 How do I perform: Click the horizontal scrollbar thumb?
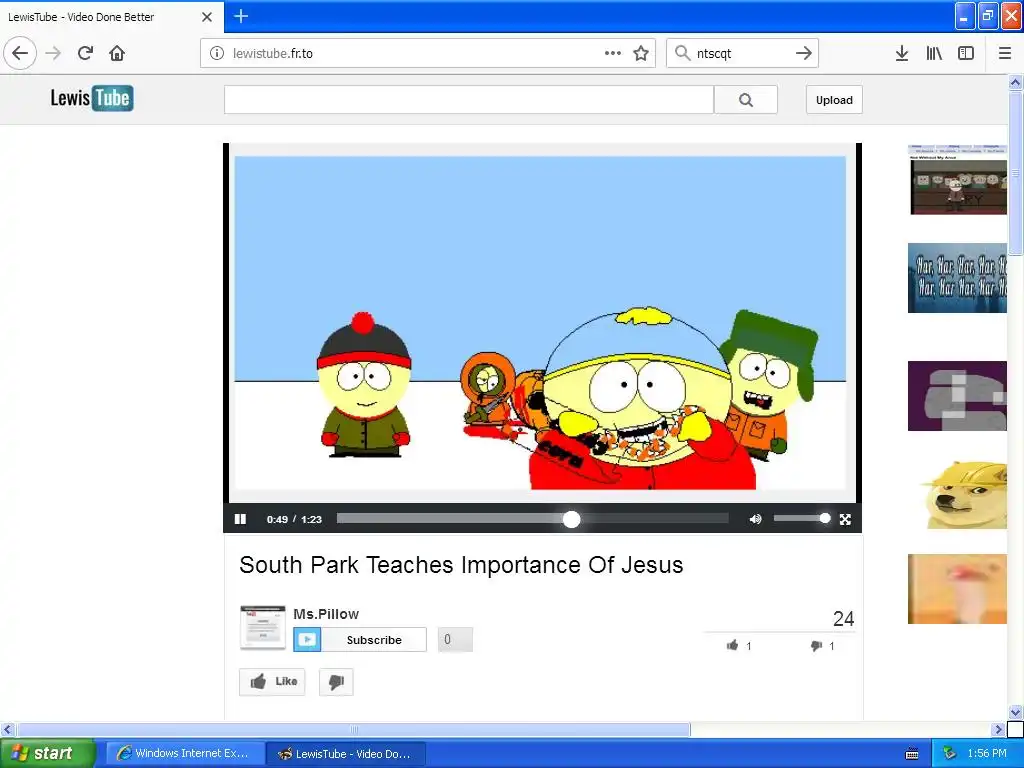click(x=353, y=729)
